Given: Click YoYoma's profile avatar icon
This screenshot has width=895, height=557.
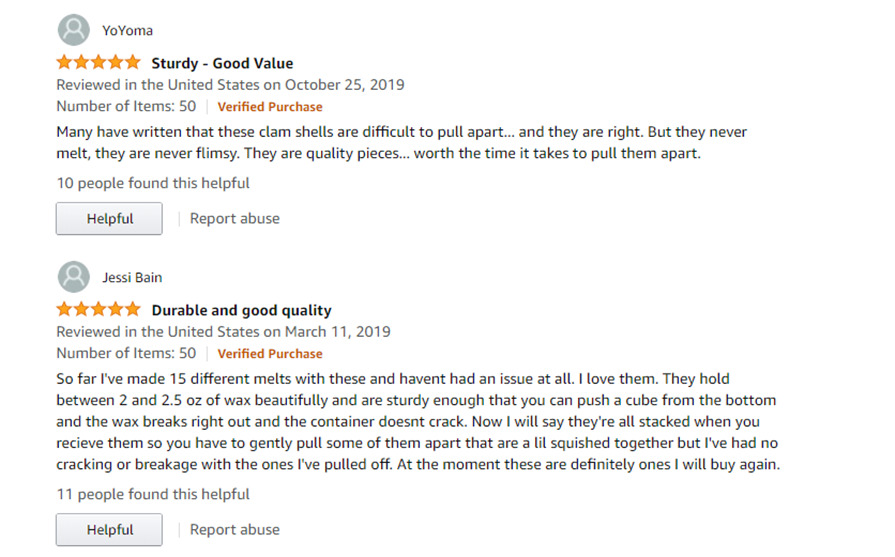Looking at the screenshot, I should click(x=74, y=30).
